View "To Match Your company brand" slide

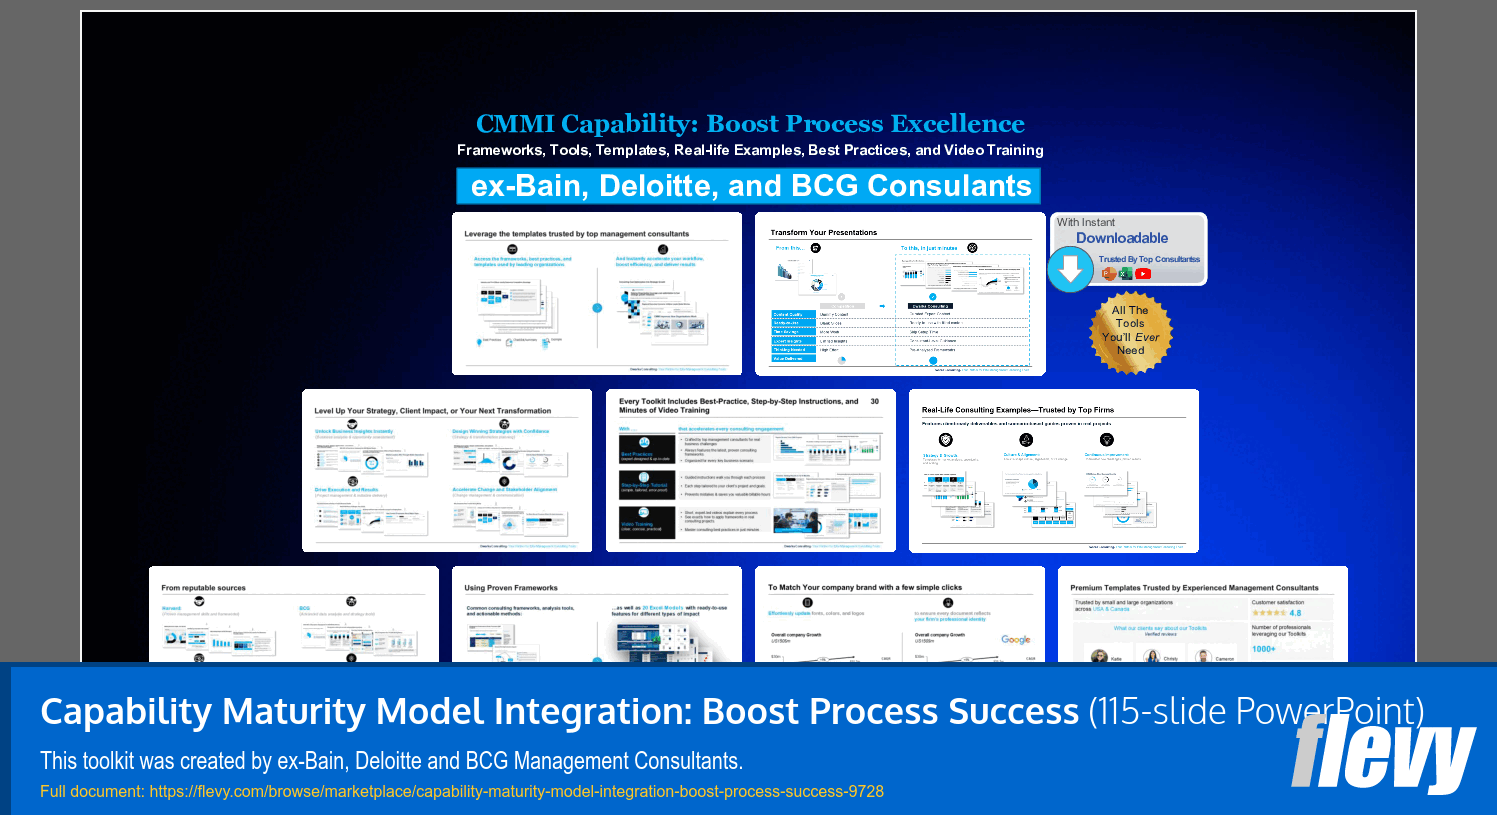coord(900,614)
